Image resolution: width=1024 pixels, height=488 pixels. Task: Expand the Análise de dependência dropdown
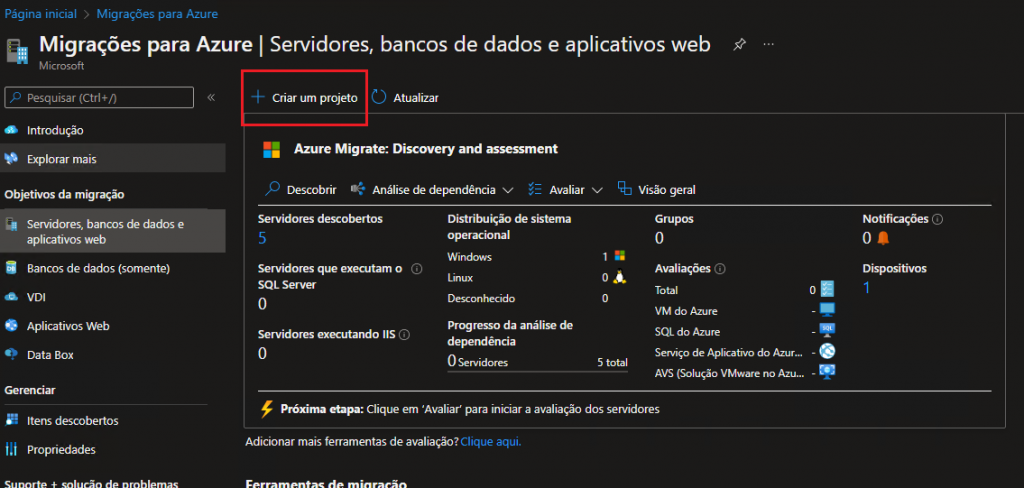(432, 189)
